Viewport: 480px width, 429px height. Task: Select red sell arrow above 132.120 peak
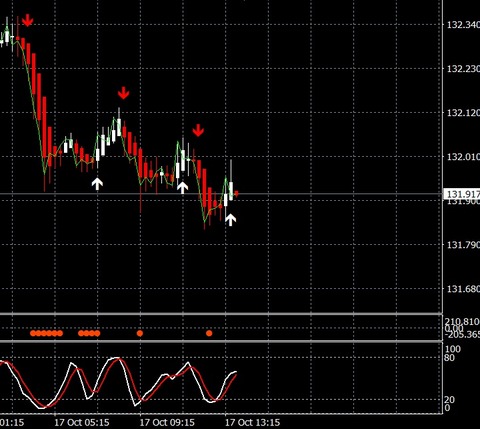[123, 93]
